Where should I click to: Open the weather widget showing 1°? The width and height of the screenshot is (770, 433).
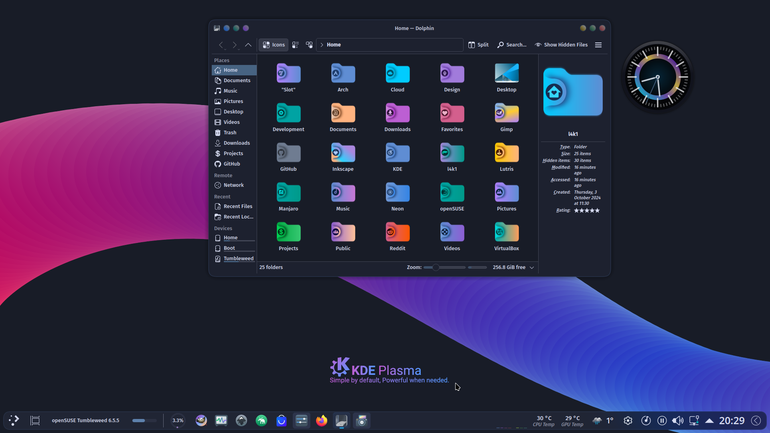(603, 421)
